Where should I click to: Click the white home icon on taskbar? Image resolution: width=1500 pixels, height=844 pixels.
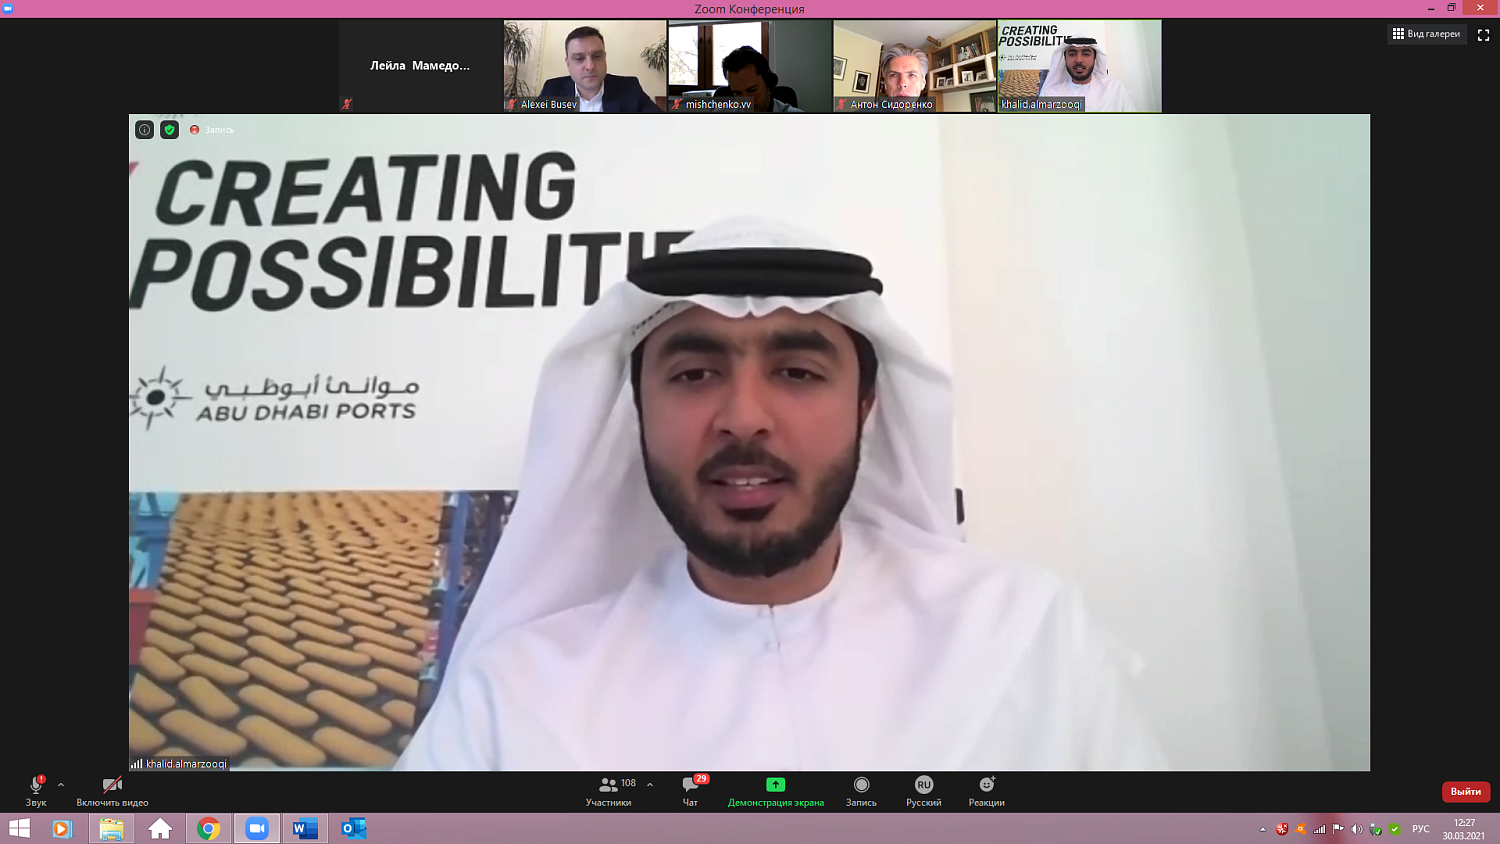(160, 829)
